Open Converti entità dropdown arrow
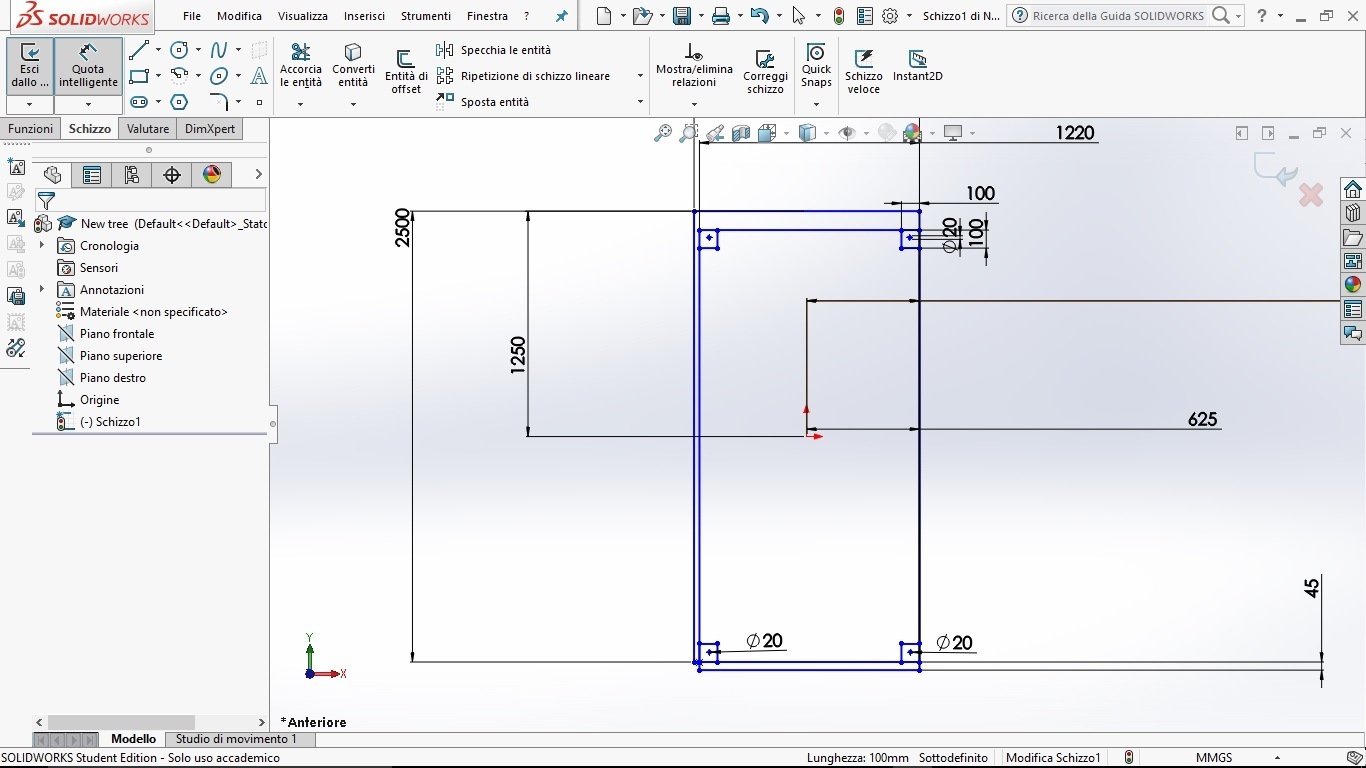The width and height of the screenshot is (1366, 768). click(x=353, y=104)
